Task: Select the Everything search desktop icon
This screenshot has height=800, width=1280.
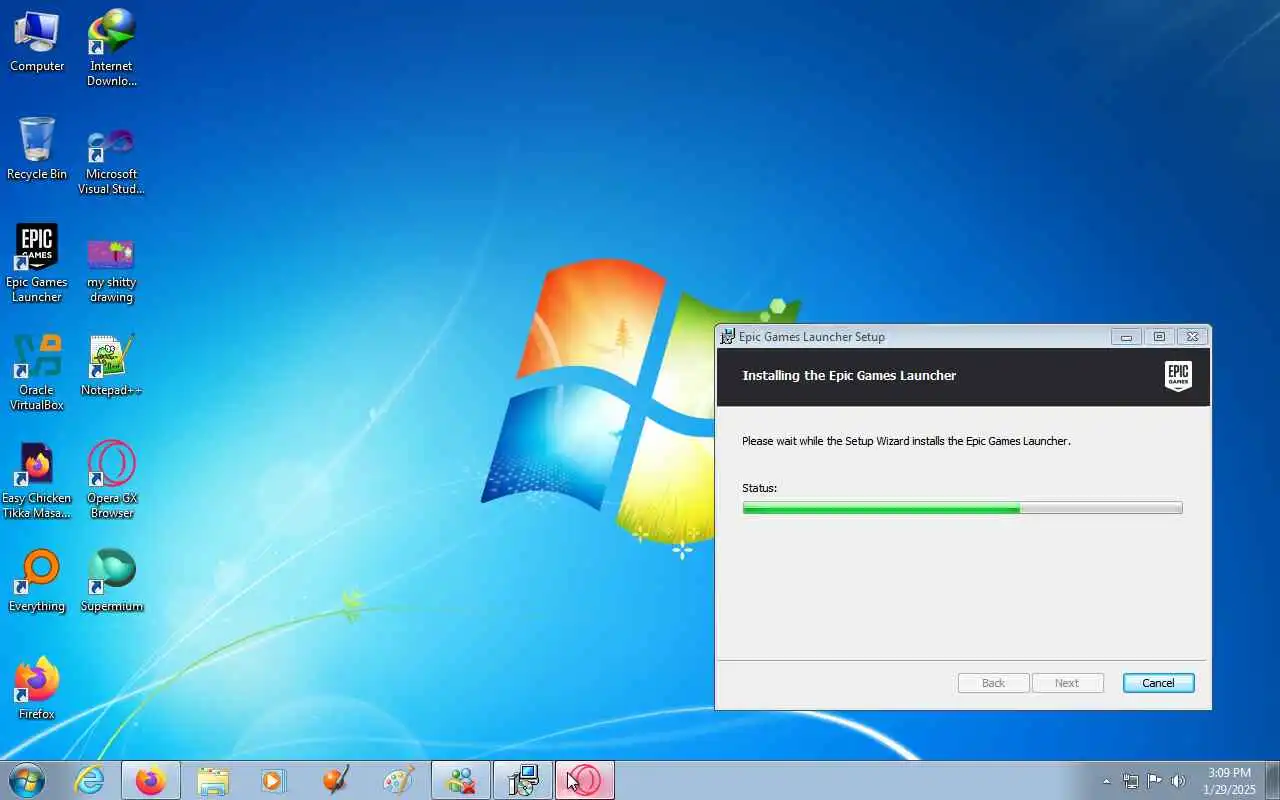Action: click(37, 581)
